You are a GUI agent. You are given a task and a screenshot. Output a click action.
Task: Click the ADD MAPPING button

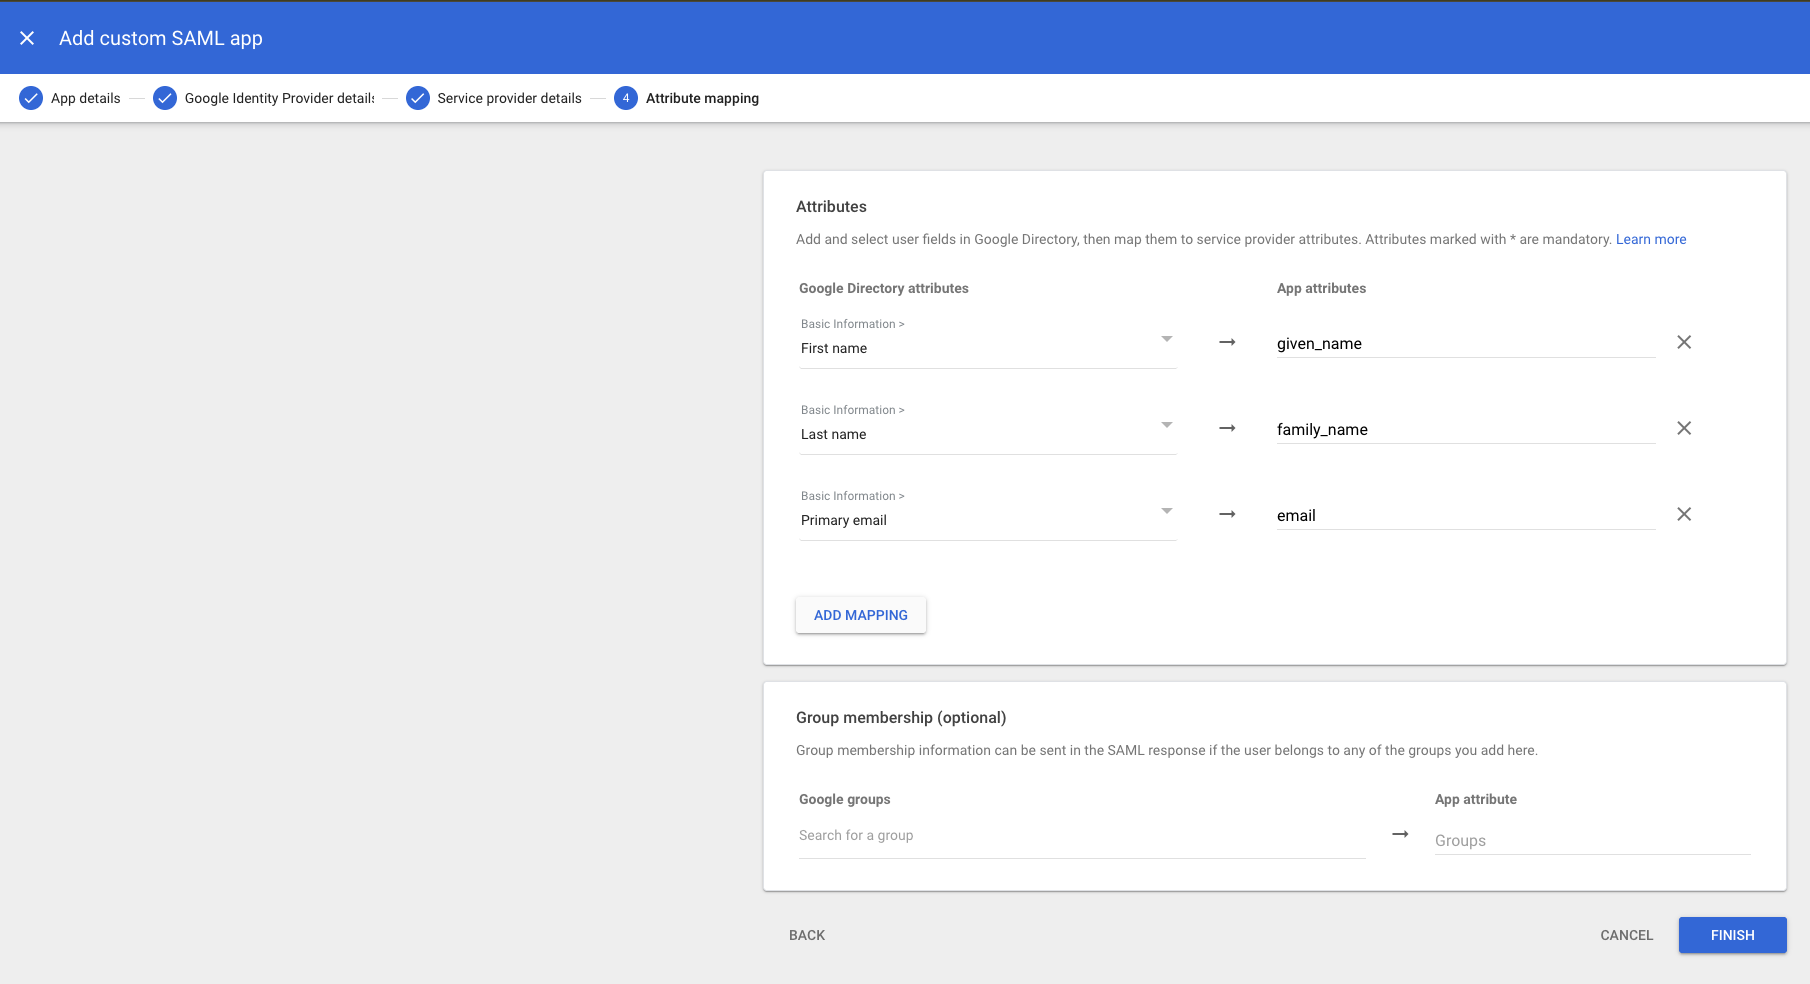(861, 615)
